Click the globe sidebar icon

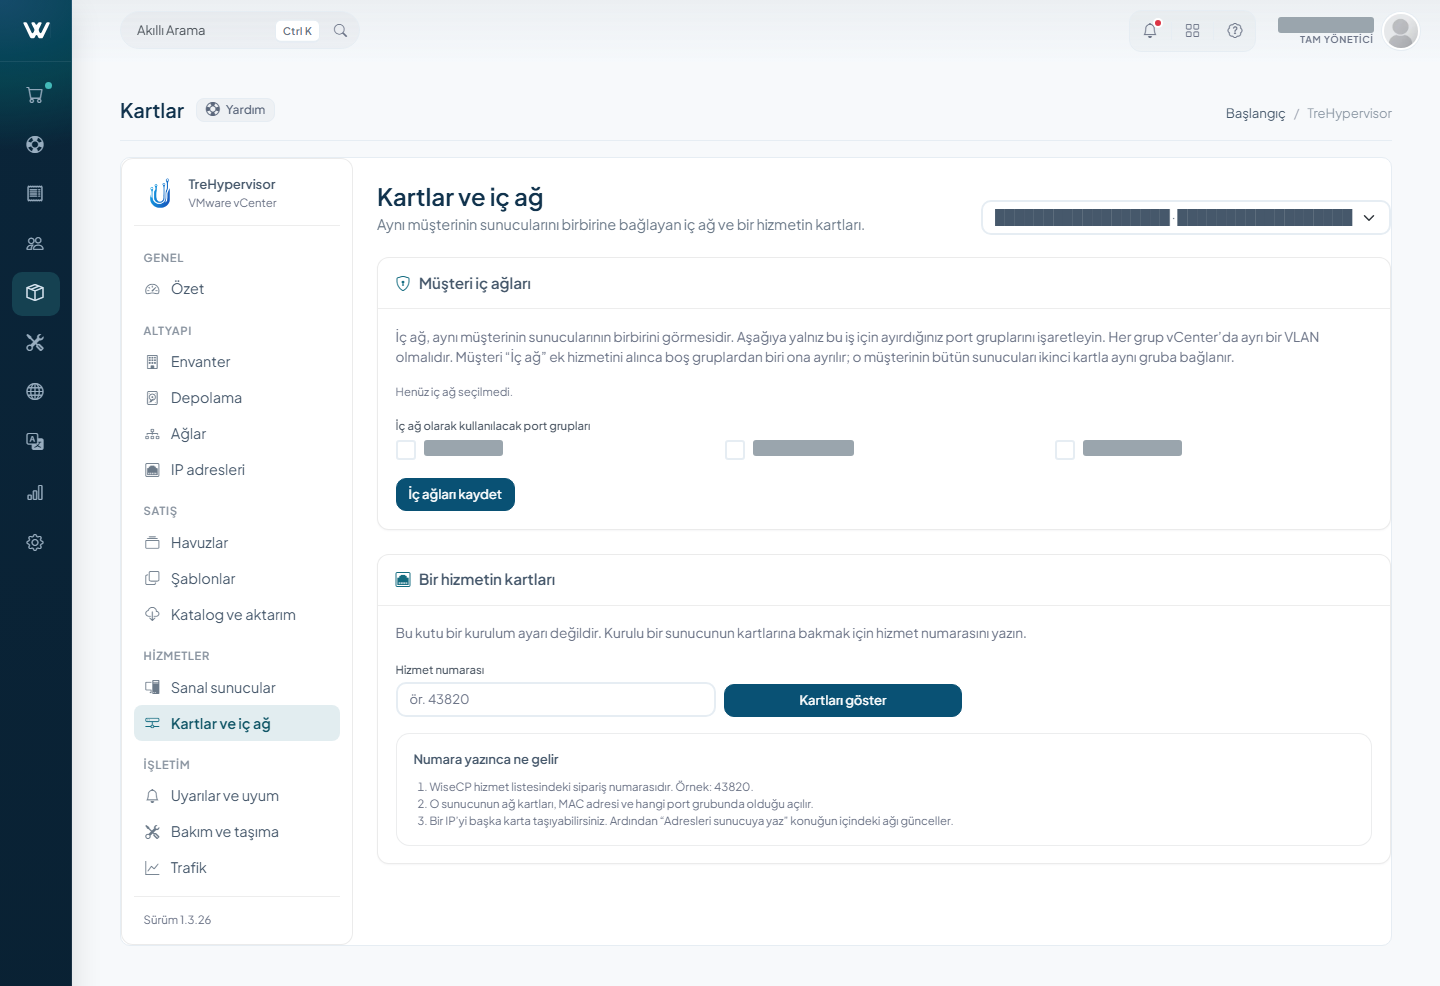coord(35,392)
